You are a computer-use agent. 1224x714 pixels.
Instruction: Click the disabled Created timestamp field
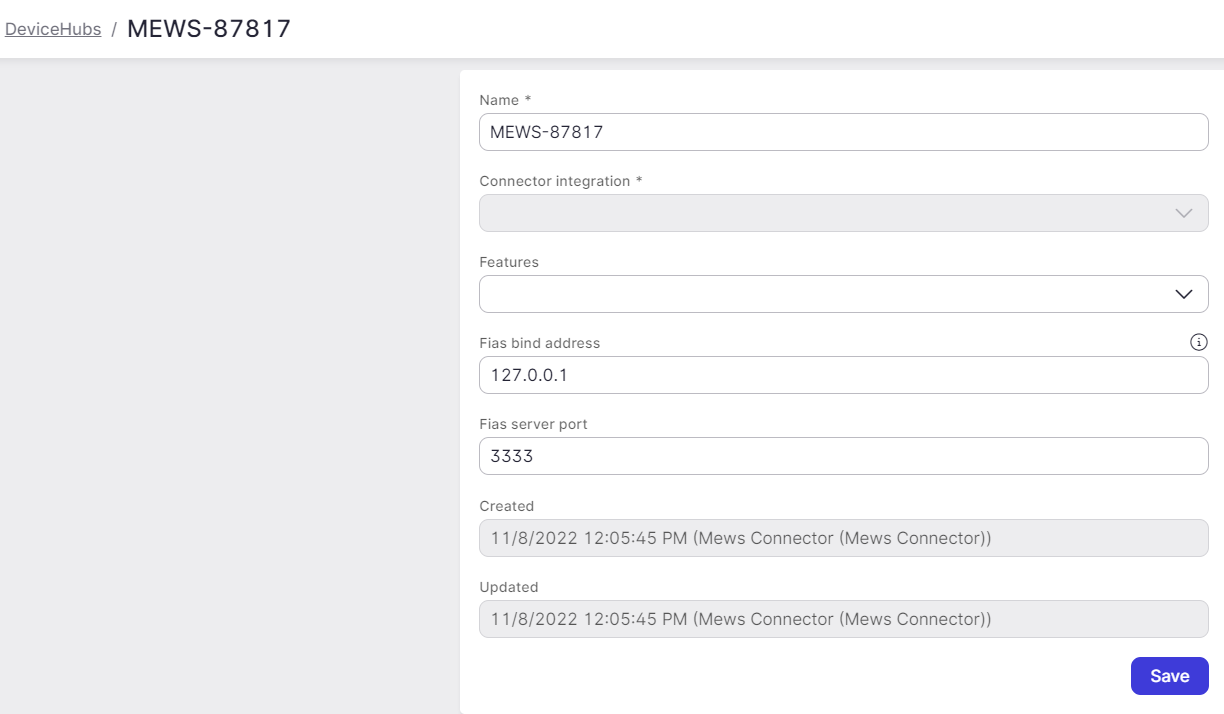click(x=843, y=538)
